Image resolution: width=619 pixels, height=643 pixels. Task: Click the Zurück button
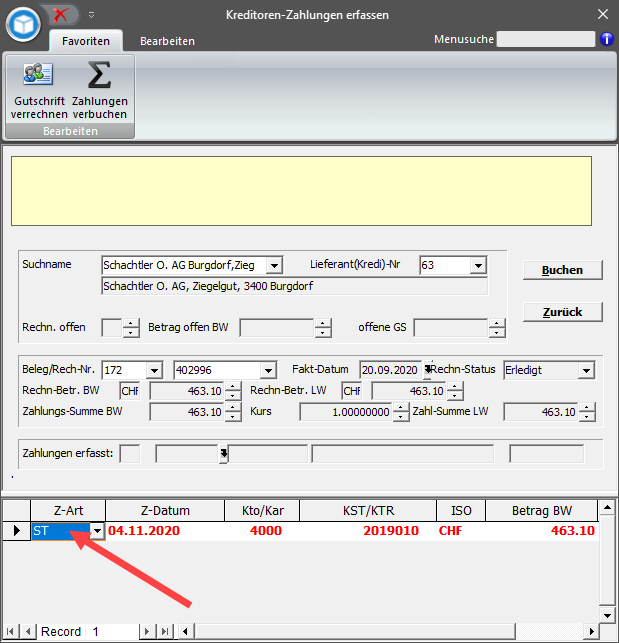(562, 312)
